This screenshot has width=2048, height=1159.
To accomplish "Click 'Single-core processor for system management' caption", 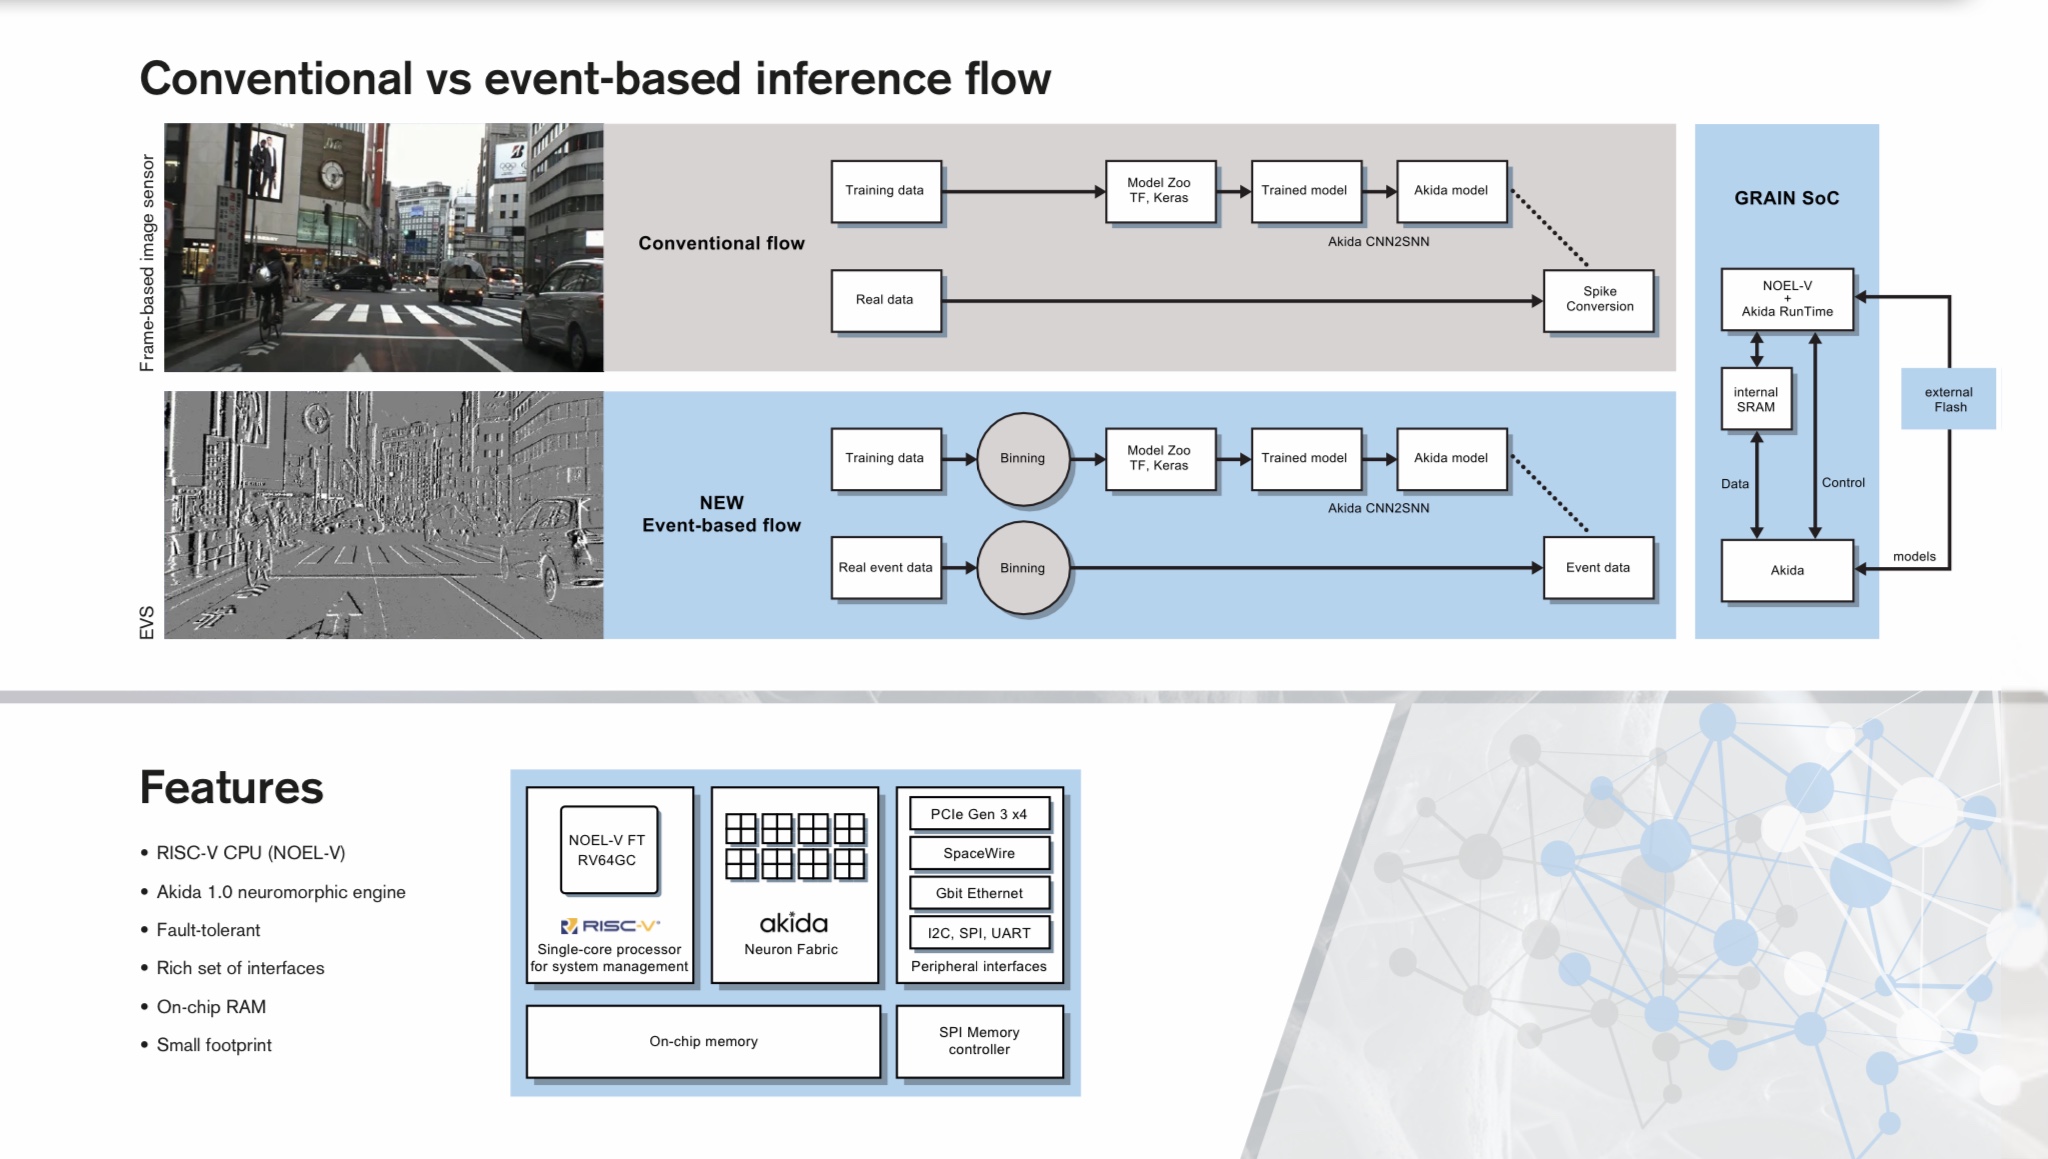I will coord(609,958).
